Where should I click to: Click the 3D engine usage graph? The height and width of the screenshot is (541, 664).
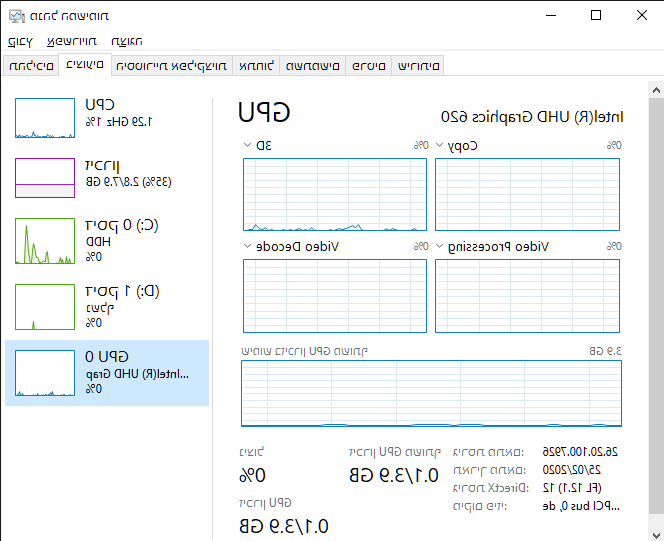click(335, 195)
